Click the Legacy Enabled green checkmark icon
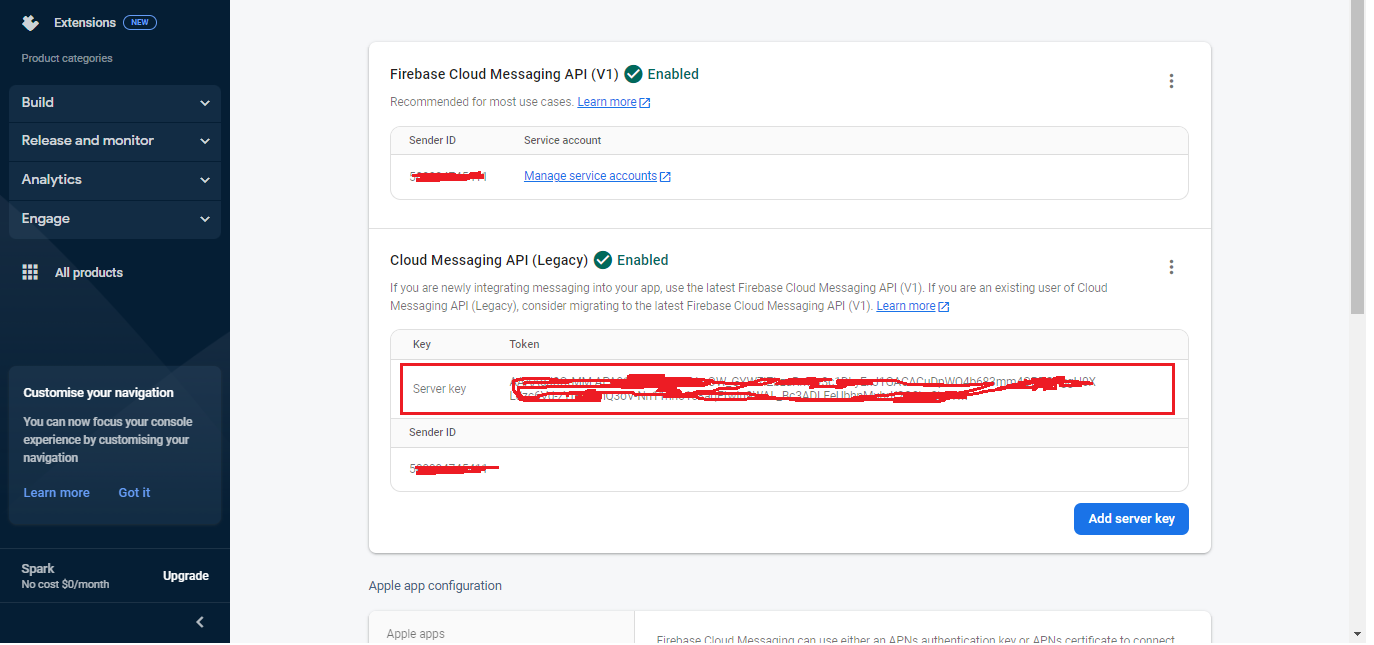The width and height of the screenshot is (1374, 645). pos(603,260)
